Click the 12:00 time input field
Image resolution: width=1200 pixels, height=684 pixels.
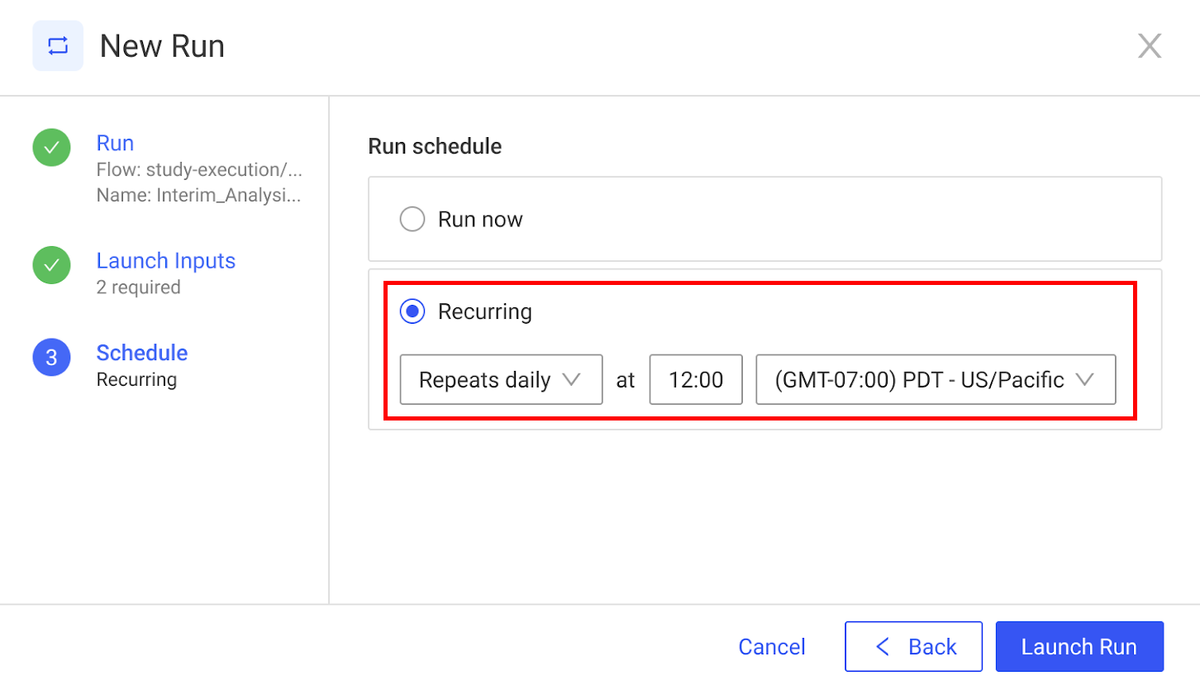pyautogui.click(x=696, y=380)
